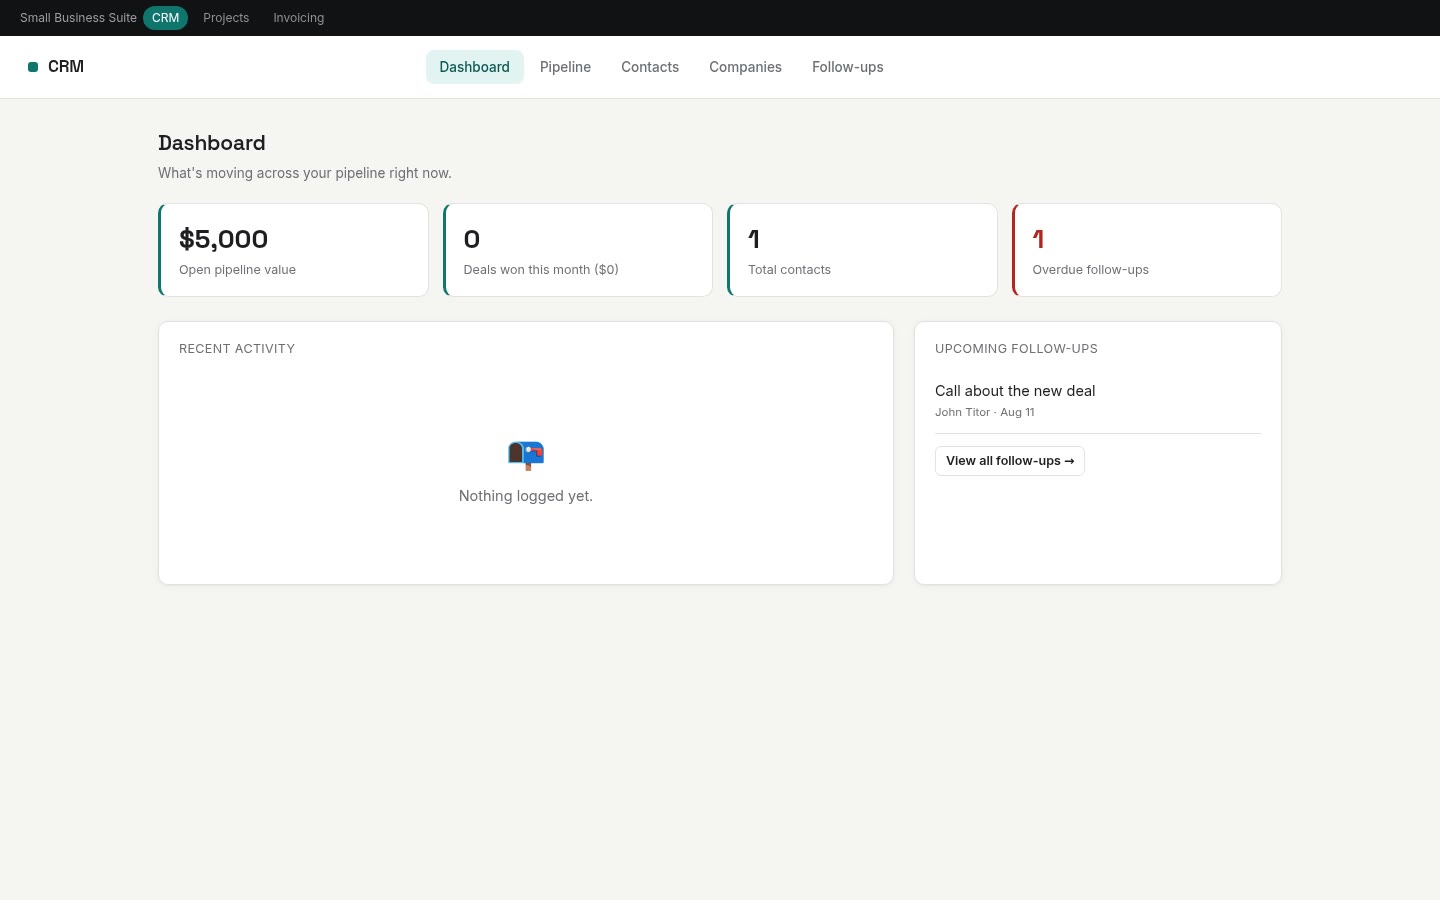1440x900 pixels.
Task: Open the Open pipeline value card
Action: point(293,250)
